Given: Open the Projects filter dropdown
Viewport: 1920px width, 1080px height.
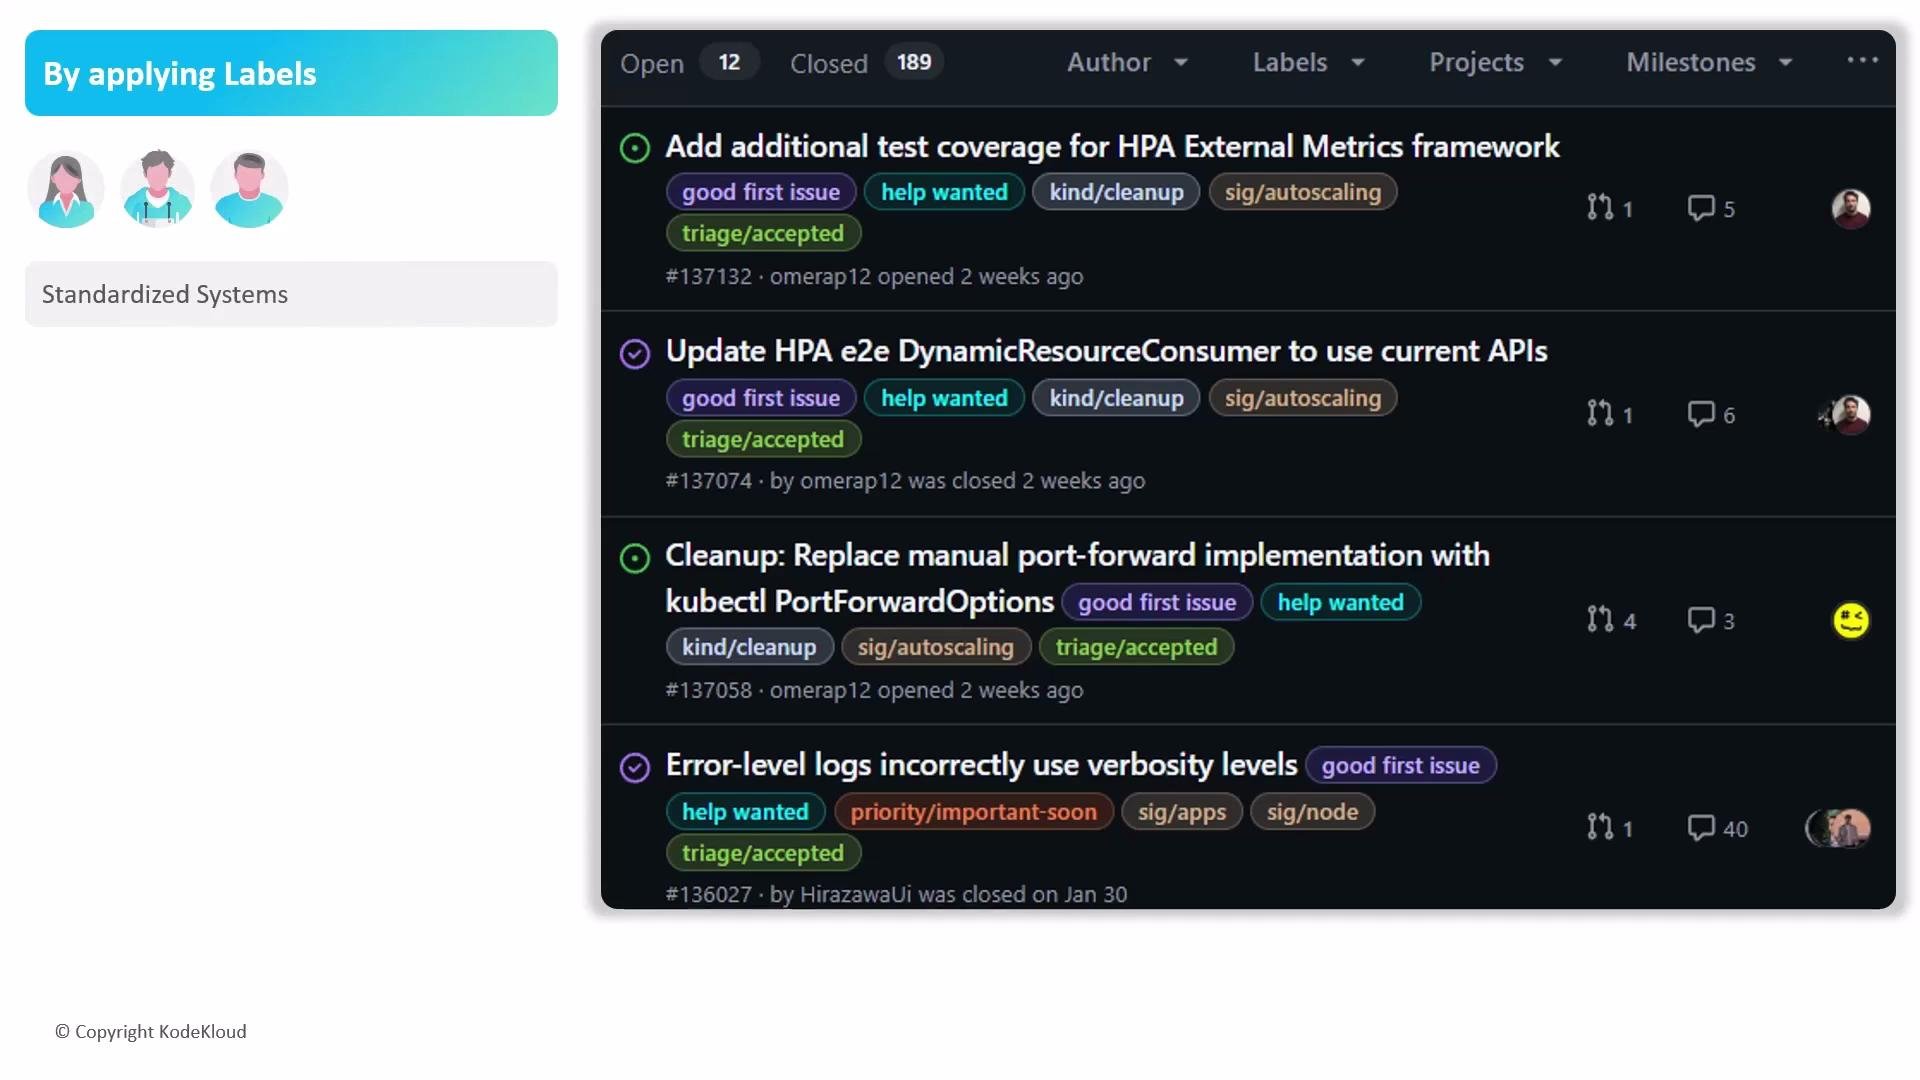Looking at the screenshot, I should click(1495, 62).
